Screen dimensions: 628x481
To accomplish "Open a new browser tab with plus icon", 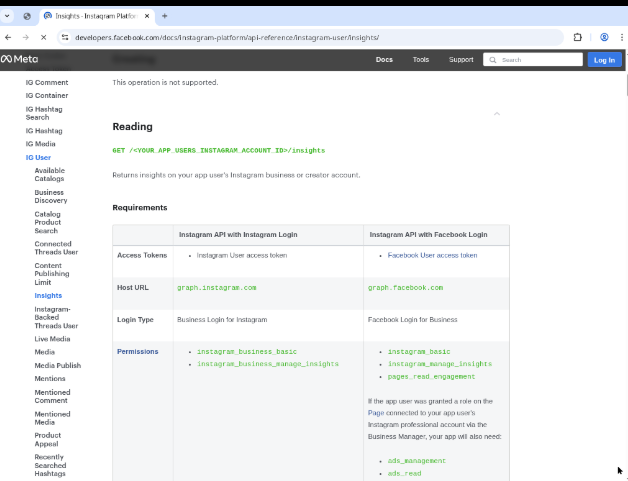I will point(164,16).
